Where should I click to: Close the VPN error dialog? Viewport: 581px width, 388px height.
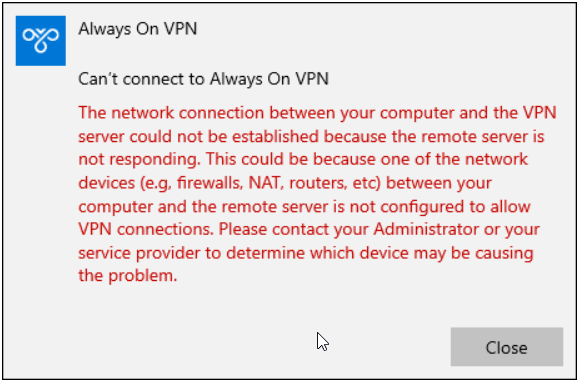coord(507,347)
